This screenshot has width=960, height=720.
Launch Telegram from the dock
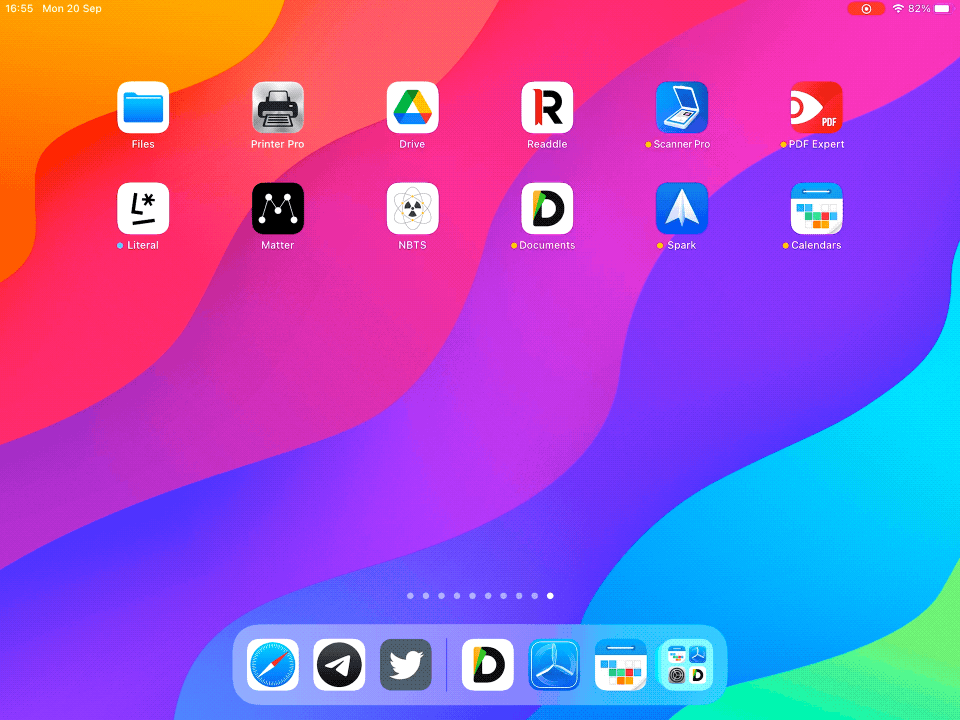tap(339, 665)
